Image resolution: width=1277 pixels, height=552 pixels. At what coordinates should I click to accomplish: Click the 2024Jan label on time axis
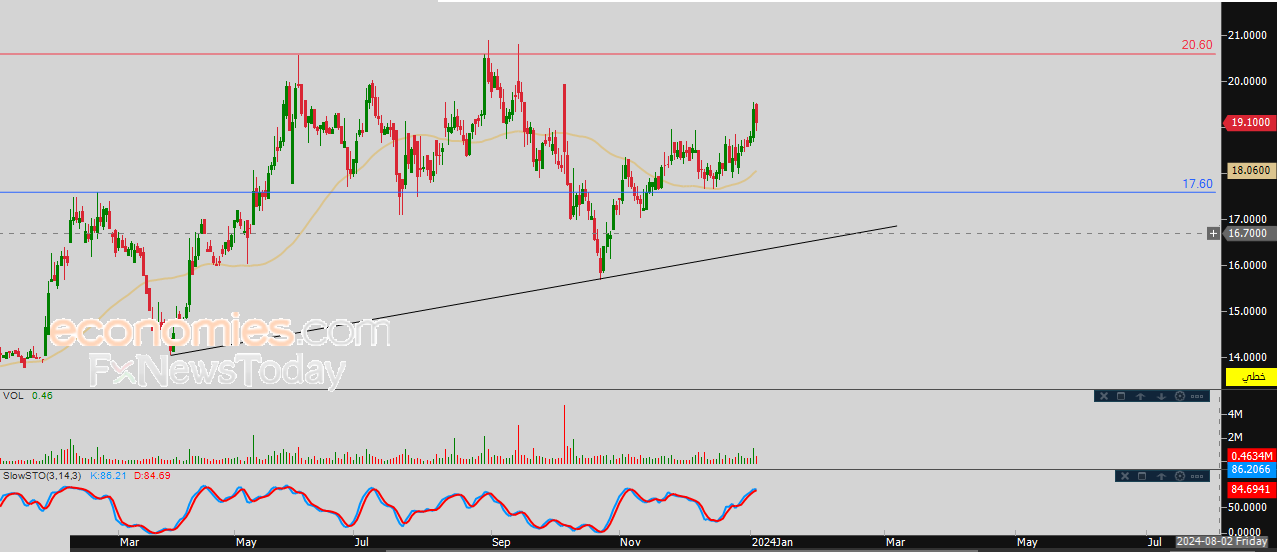(x=774, y=542)
